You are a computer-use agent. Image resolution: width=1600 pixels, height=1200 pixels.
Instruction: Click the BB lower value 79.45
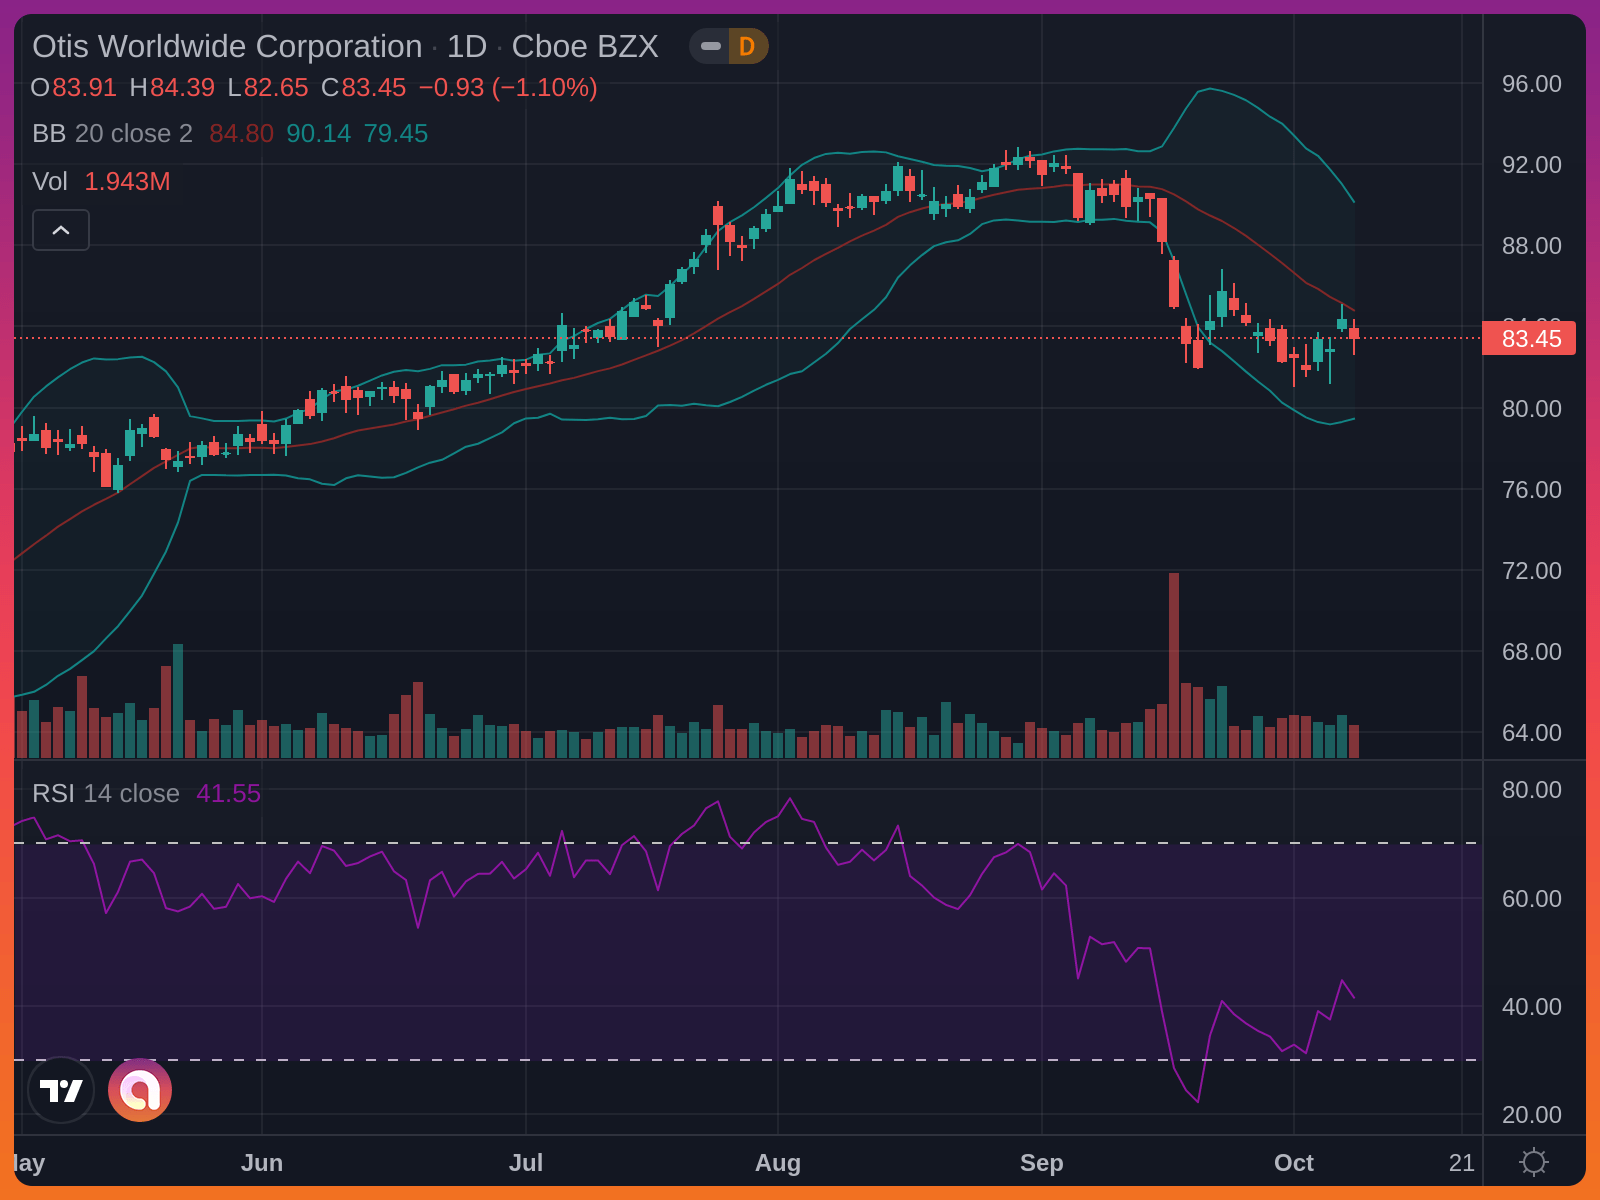click(x=396, y=133)
